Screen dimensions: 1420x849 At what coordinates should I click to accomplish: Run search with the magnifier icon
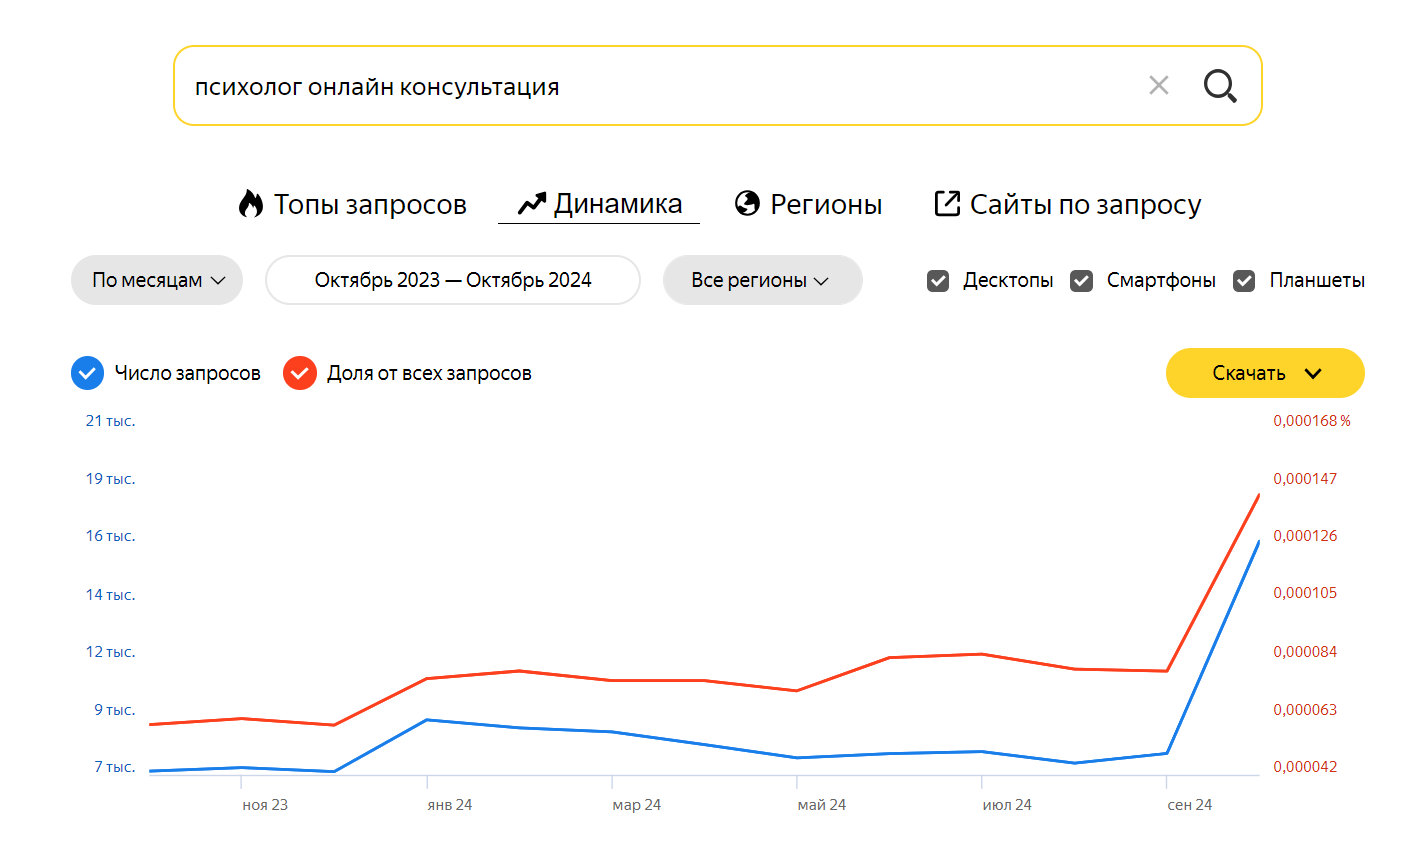1220,86
